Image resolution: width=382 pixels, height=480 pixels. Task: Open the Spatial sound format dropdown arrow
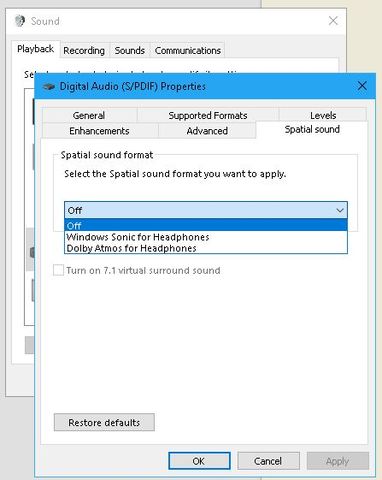click(340, 210)
